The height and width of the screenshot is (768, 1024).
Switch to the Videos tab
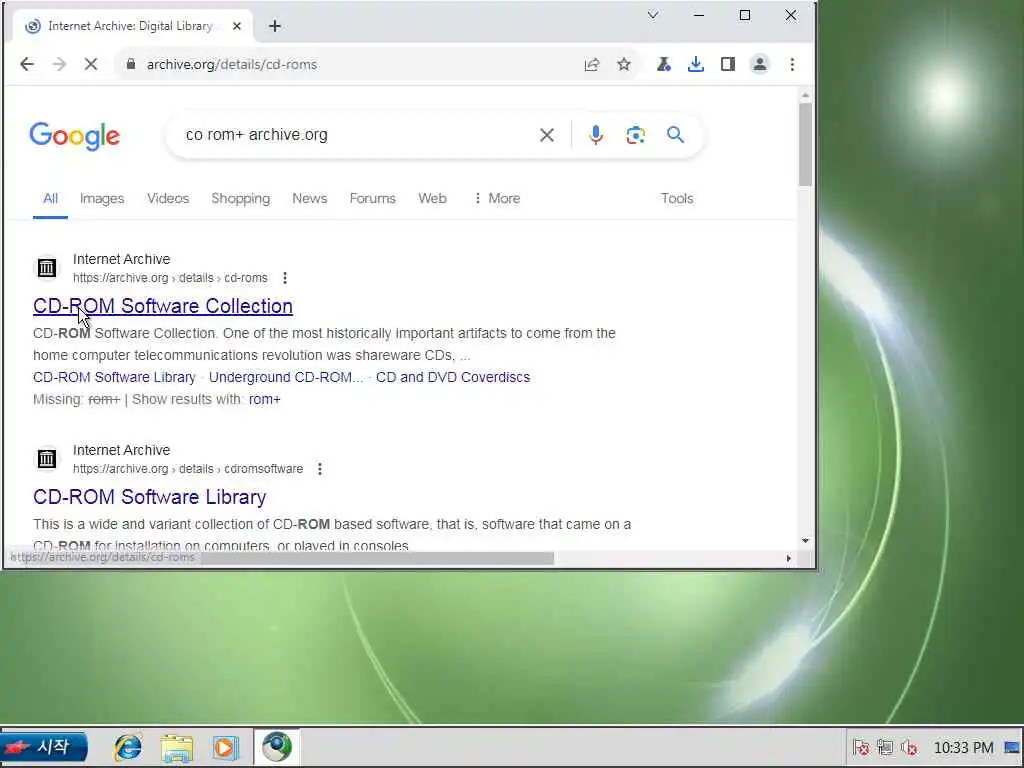[x=168, y=199]
